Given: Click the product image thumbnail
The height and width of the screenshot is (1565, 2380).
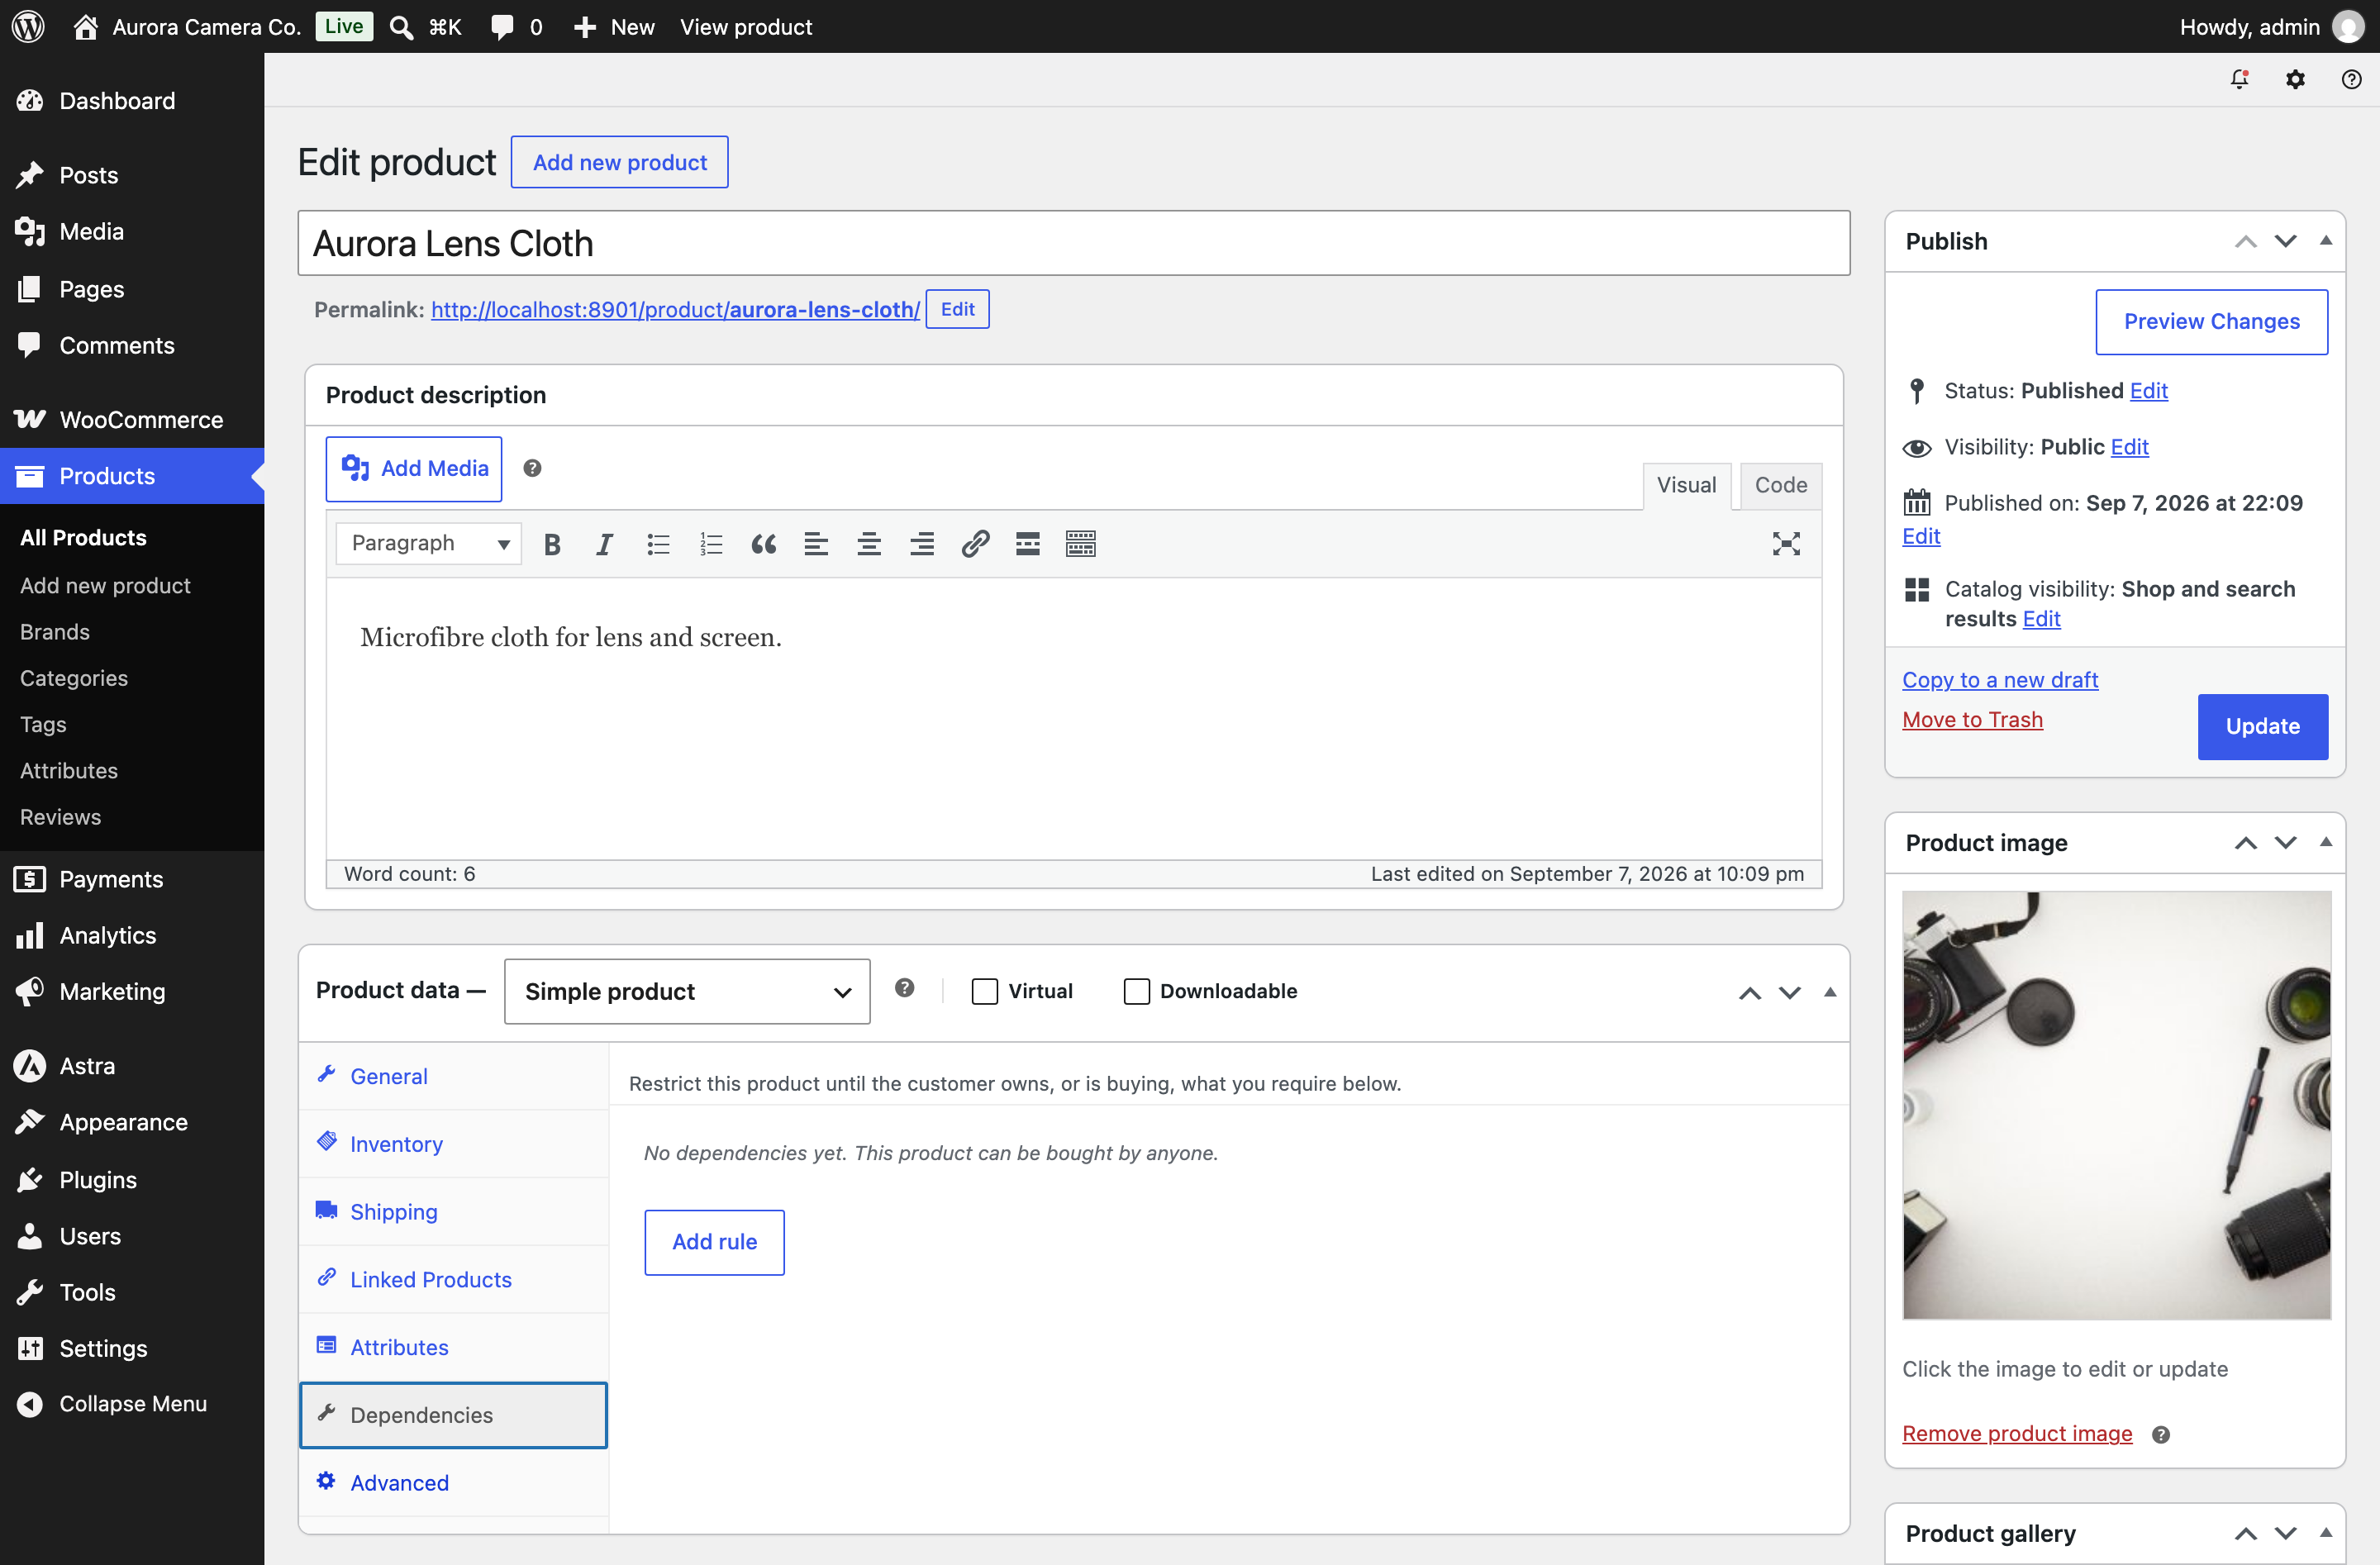Looking at the screenshot, I should click(x=2116, y=1105).
